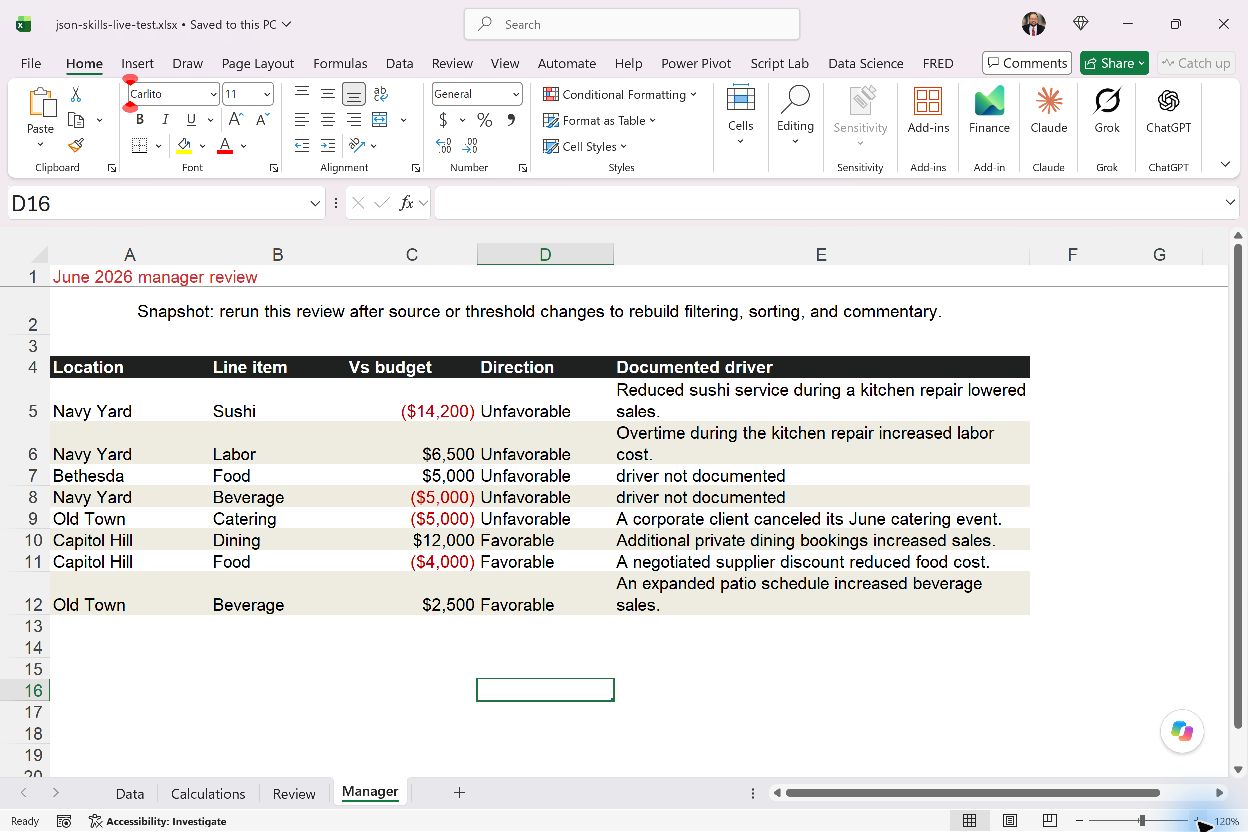Activate the Format Painter brush

click(x=76, y=146)
